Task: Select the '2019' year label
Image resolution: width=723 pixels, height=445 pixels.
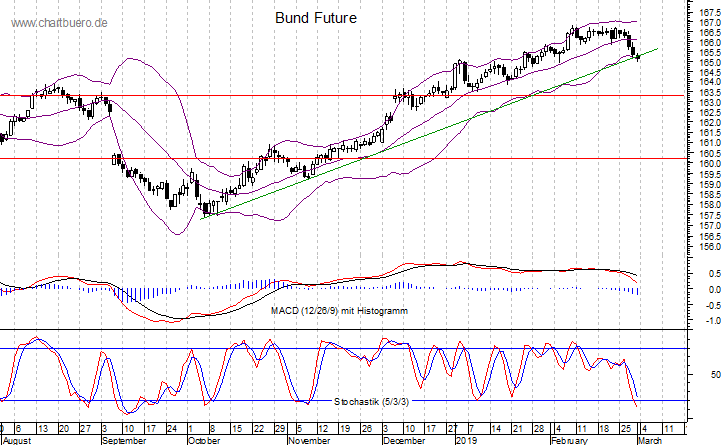Action: coord(466,440)
